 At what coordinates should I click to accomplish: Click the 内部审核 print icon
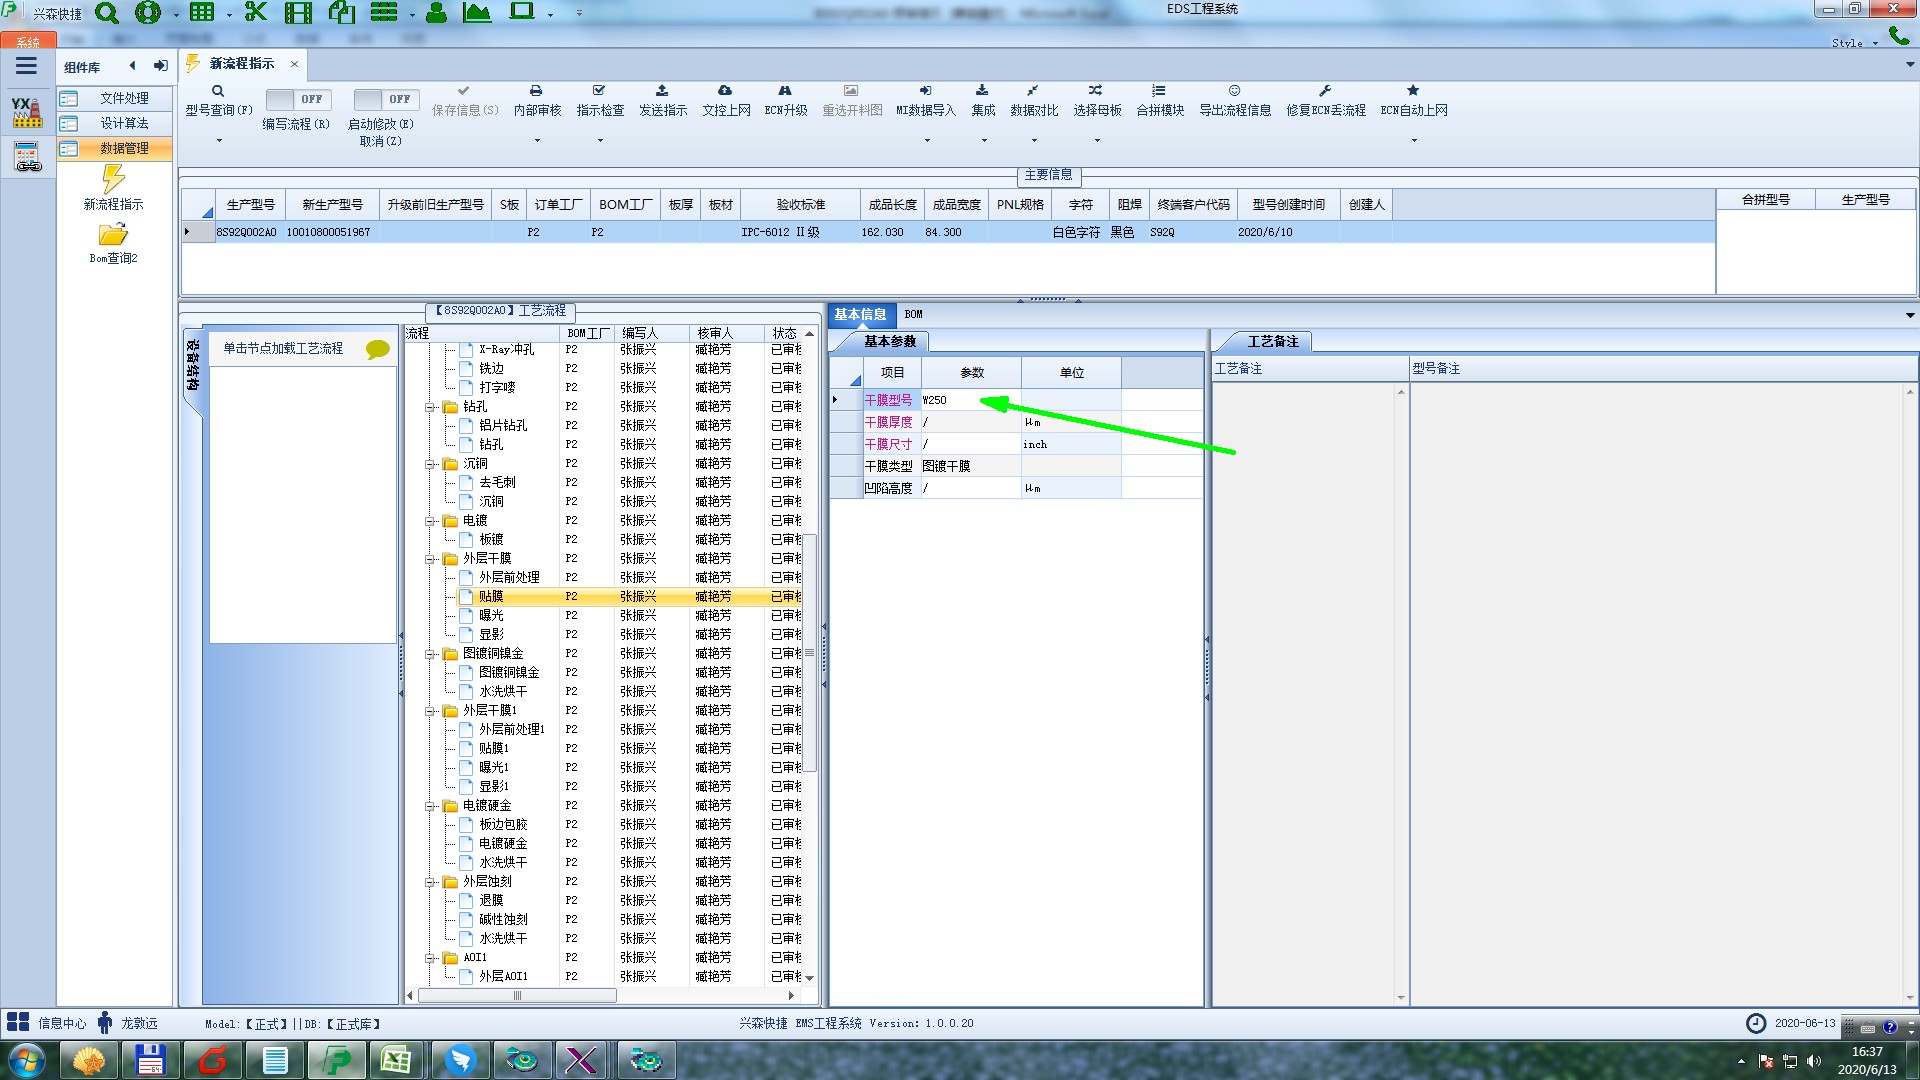(536, 91)
